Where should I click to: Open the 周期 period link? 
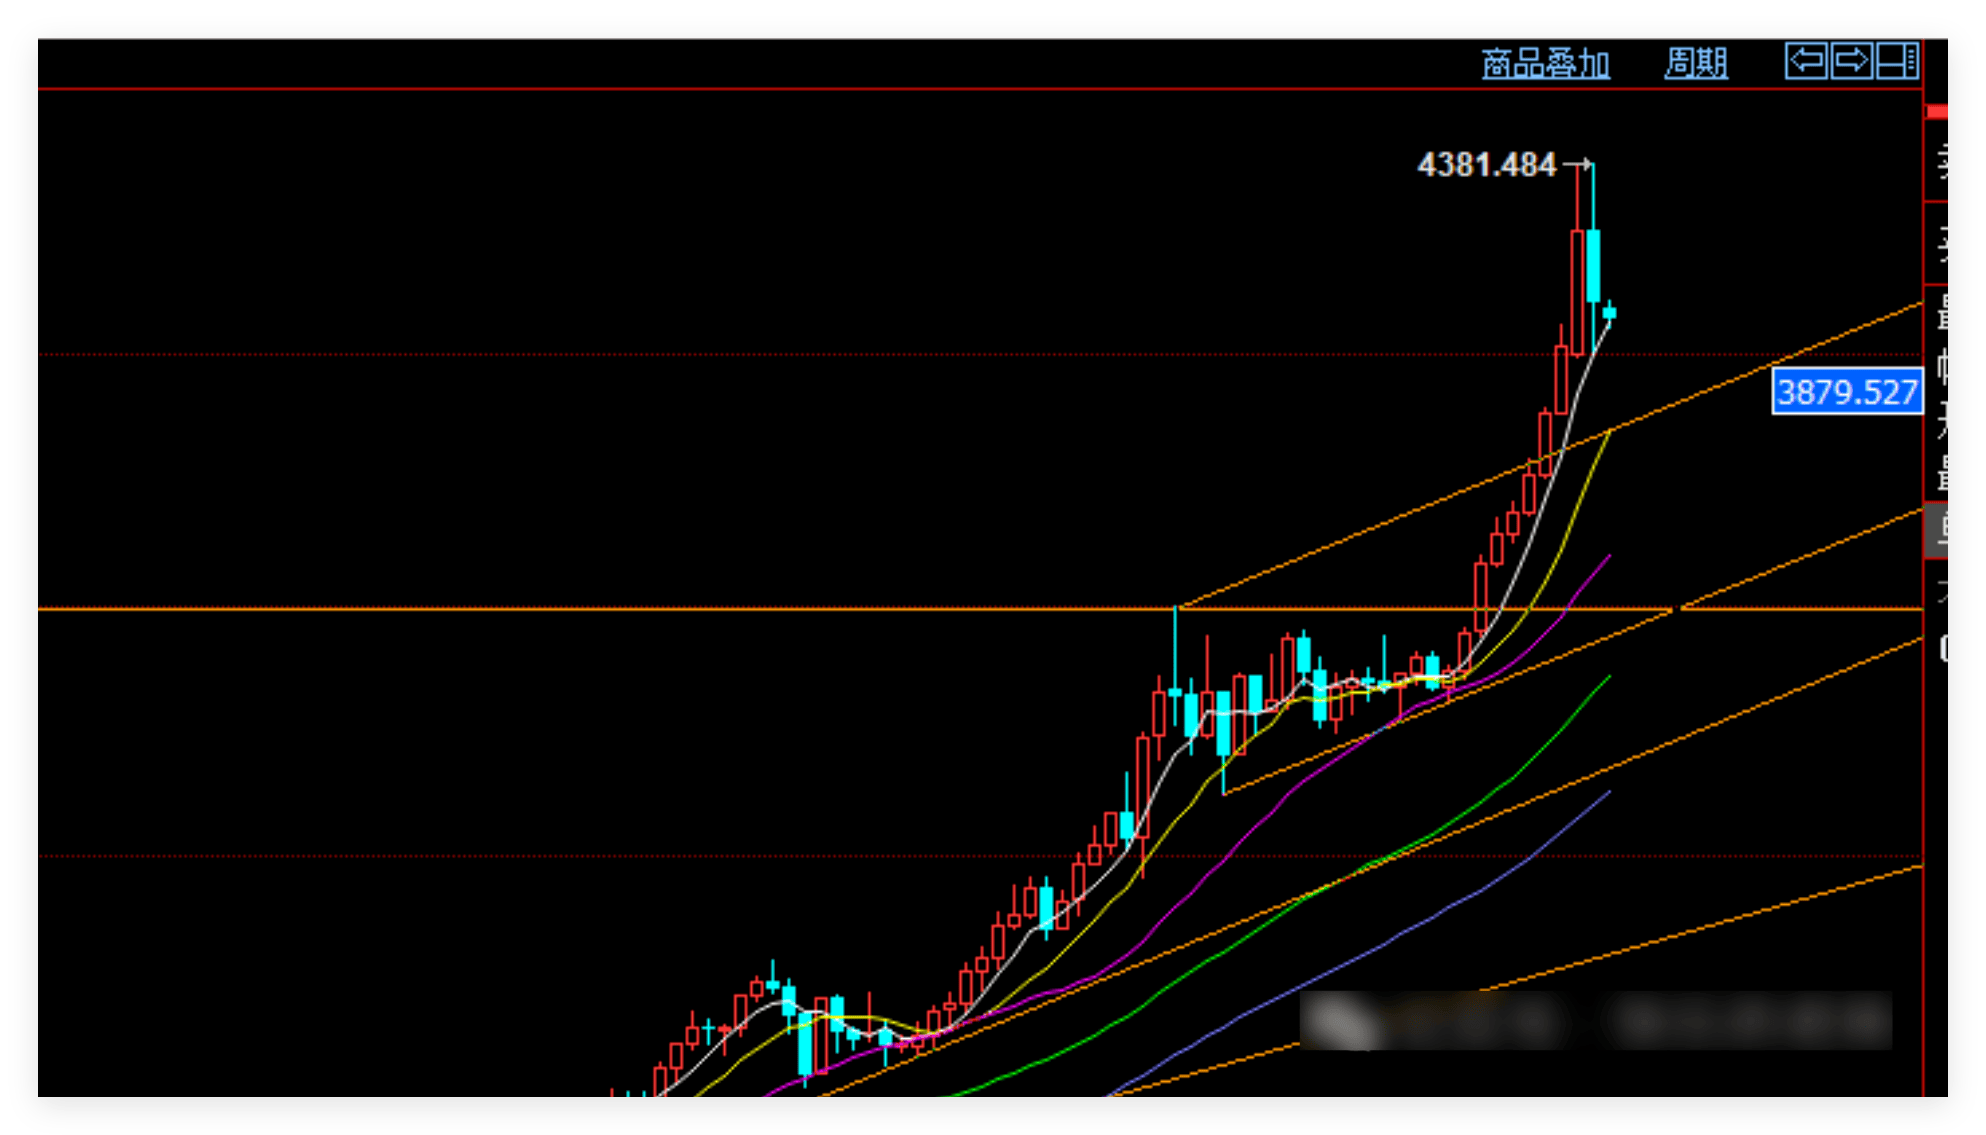click(x=1695, y=64)
